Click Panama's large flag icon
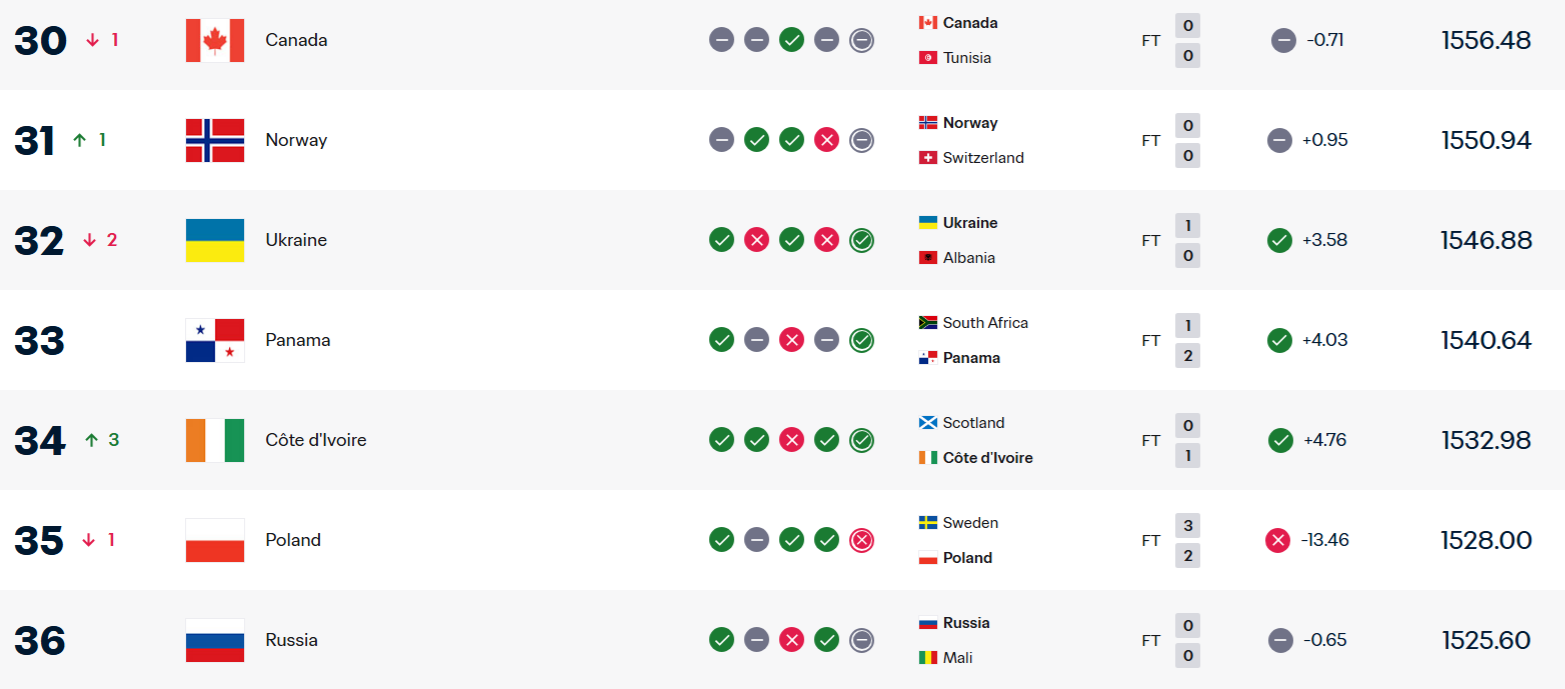 pos(215,340)
